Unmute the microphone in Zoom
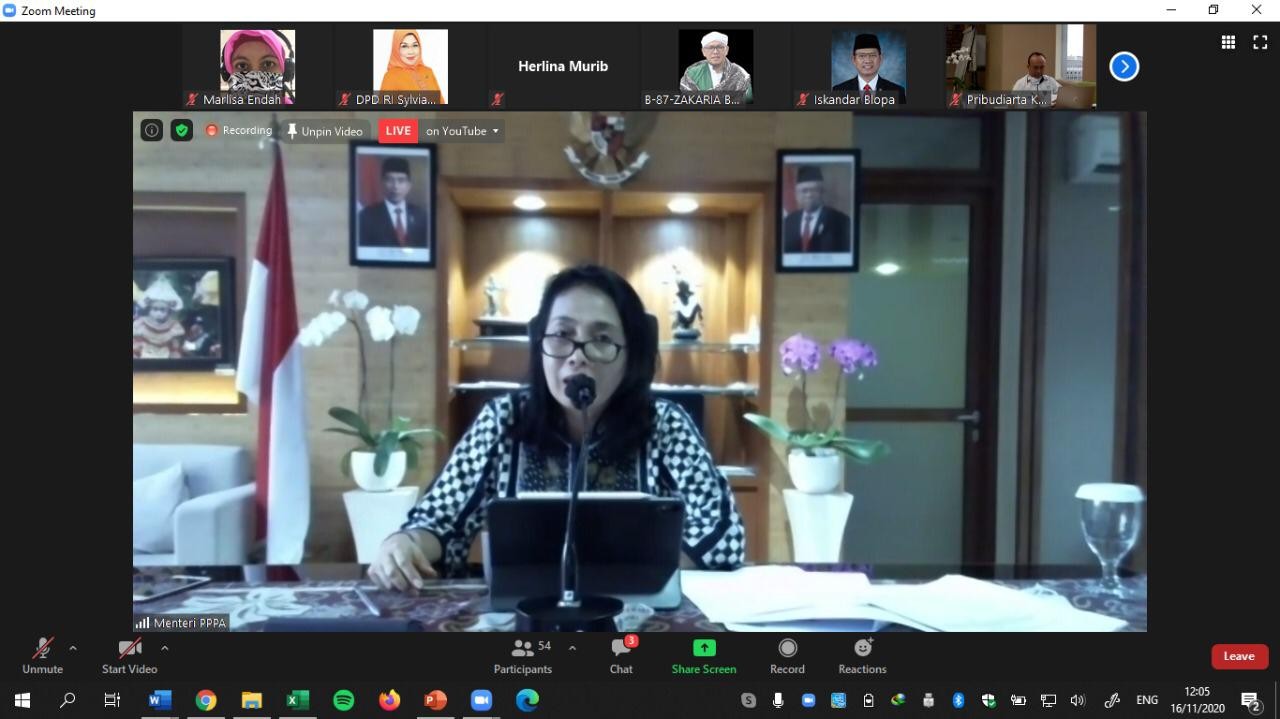 pyautogui.click(x=42, y=656)
